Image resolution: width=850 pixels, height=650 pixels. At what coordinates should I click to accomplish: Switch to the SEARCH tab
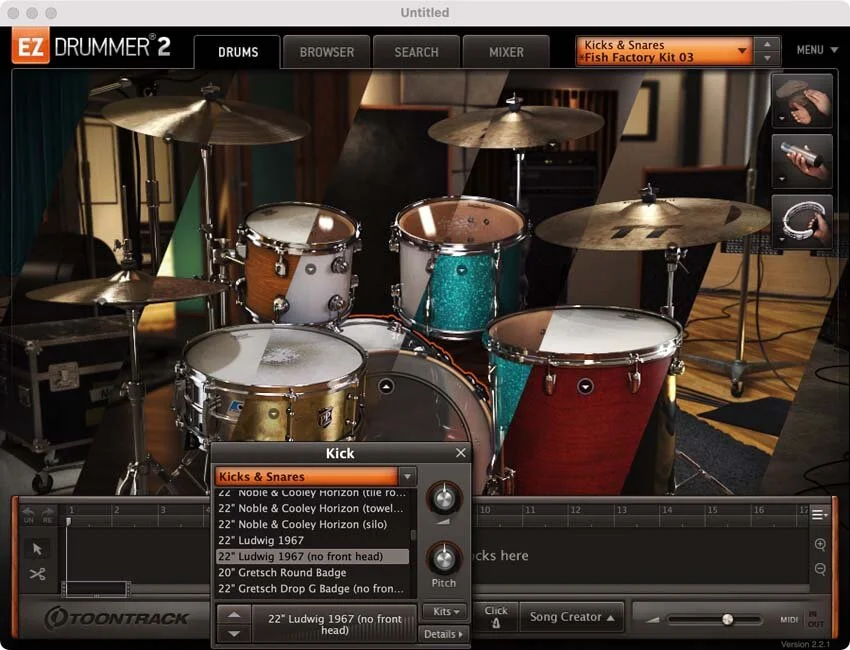point(416,52)
